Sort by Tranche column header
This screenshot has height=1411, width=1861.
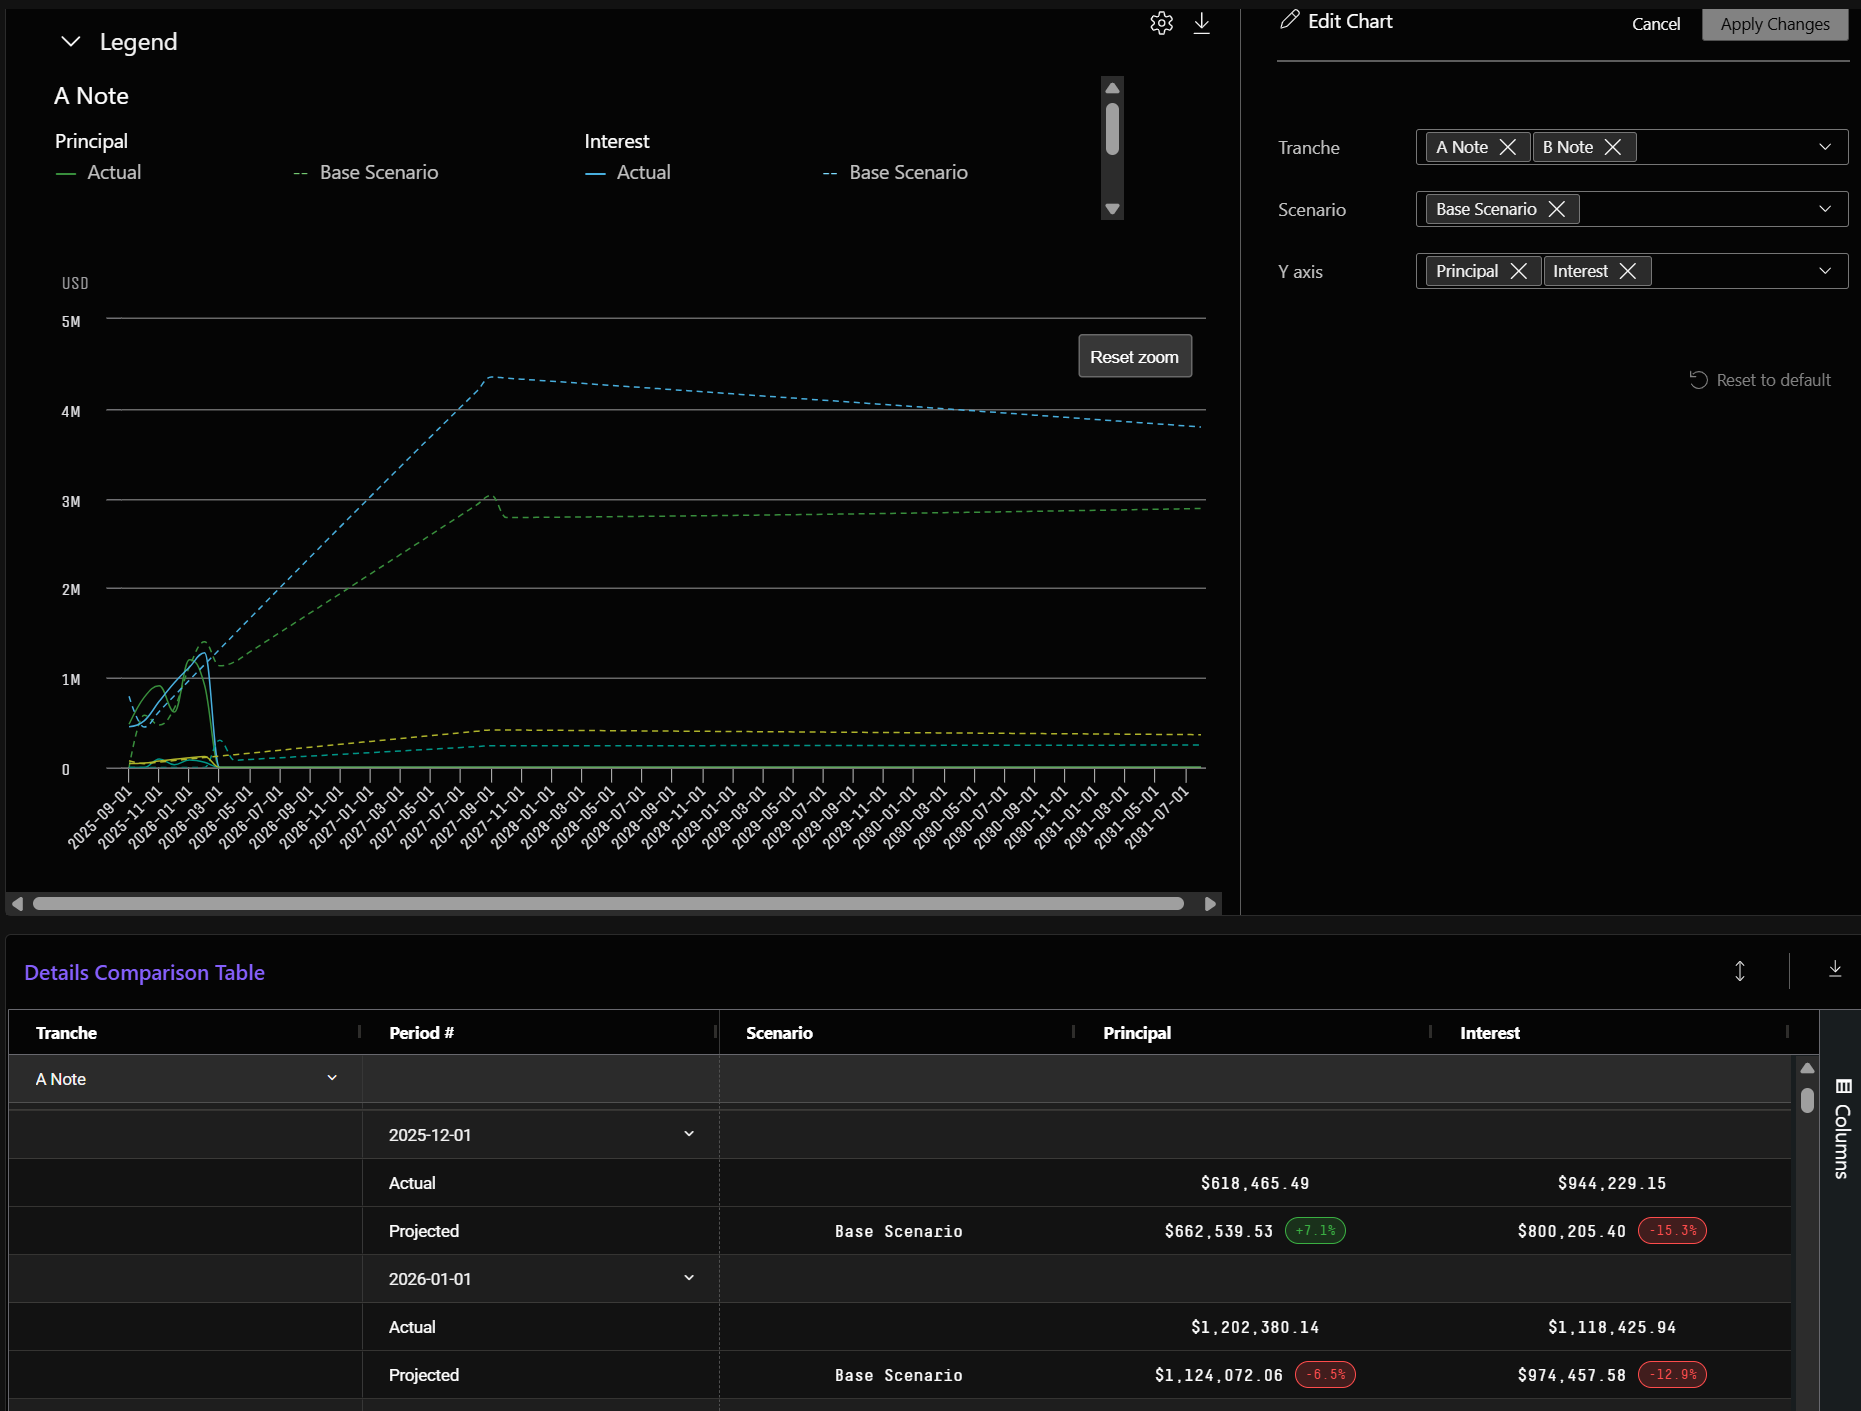66,1033
